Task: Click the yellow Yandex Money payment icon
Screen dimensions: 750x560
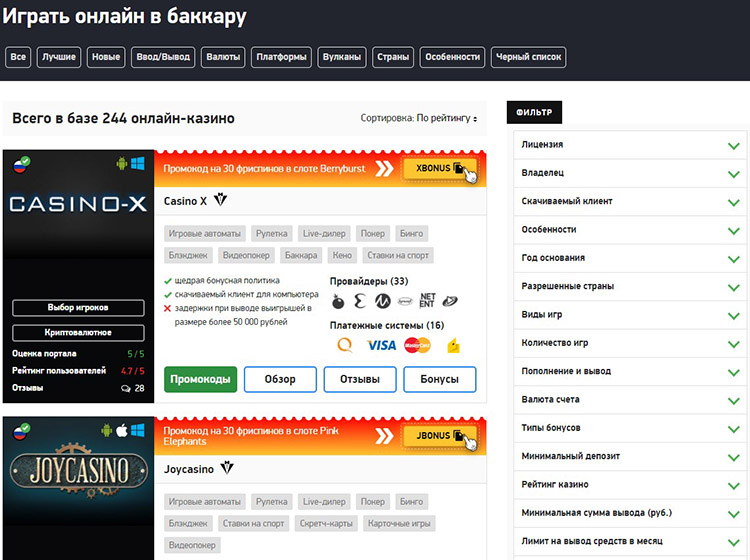Action: coord(453,345)
